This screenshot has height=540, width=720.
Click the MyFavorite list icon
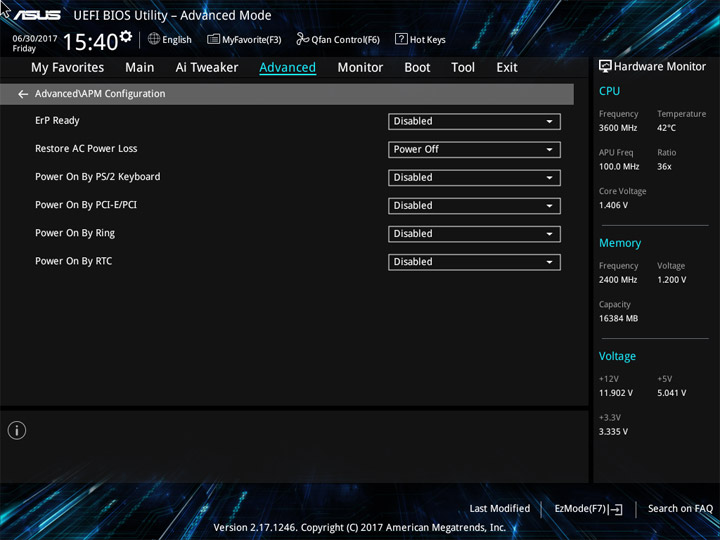coord(214,39)
